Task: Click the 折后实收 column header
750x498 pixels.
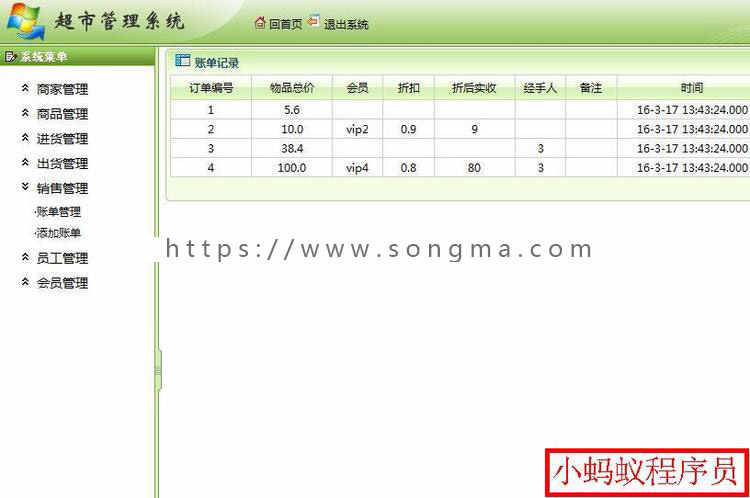Action: coord(474,88)
